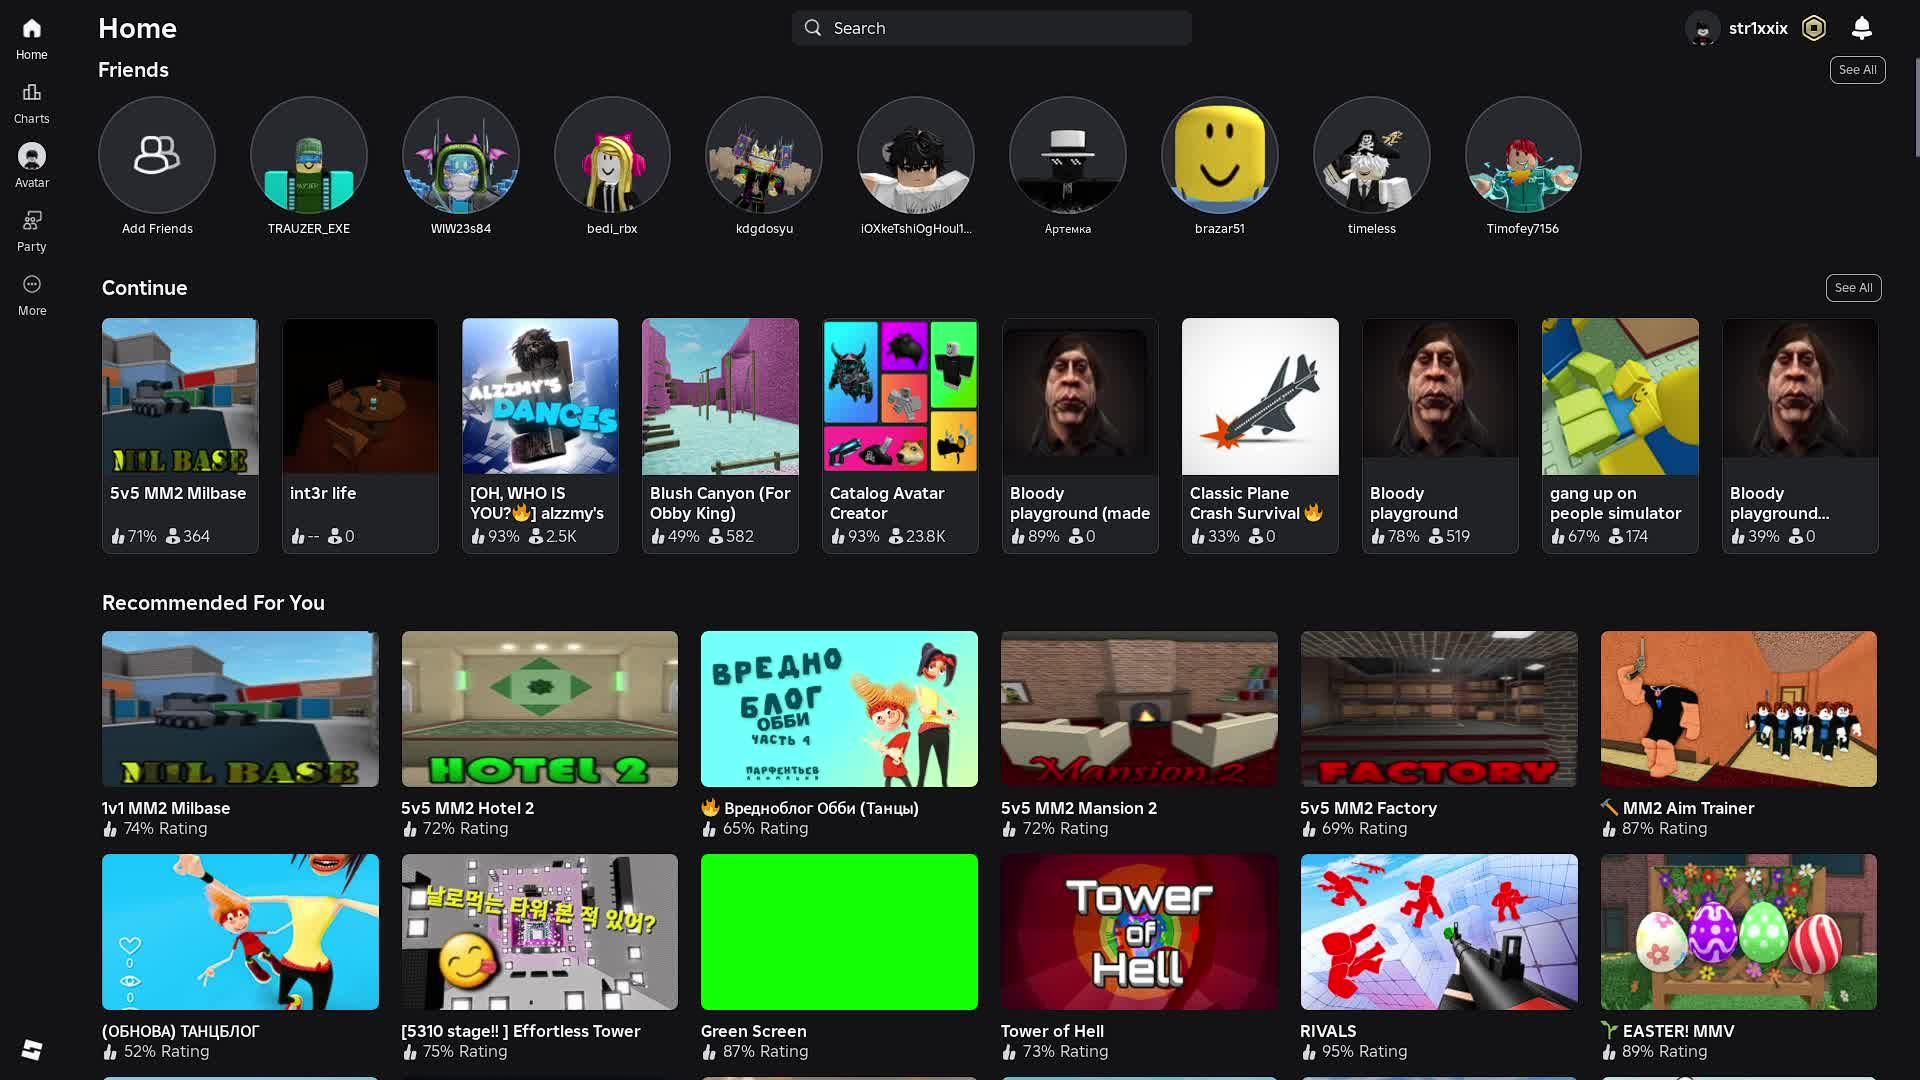Open friend brazar51 smiley avatar
The width and height of the screenshot is (1920, 1080).
[x=1220, y=155]
